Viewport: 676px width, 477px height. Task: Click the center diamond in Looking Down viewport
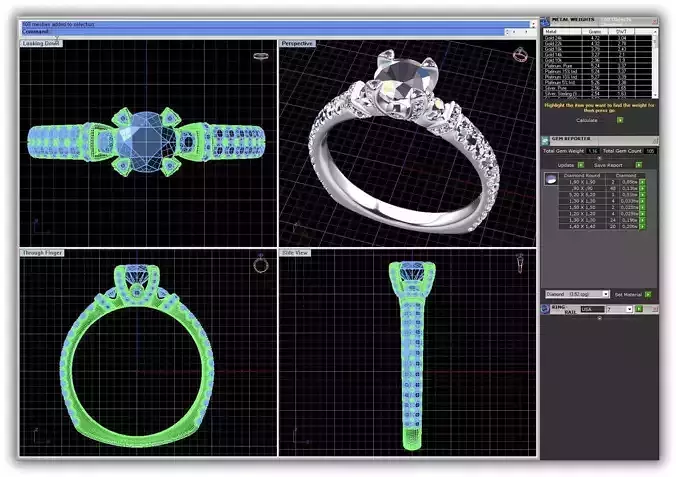coord(146,141)
